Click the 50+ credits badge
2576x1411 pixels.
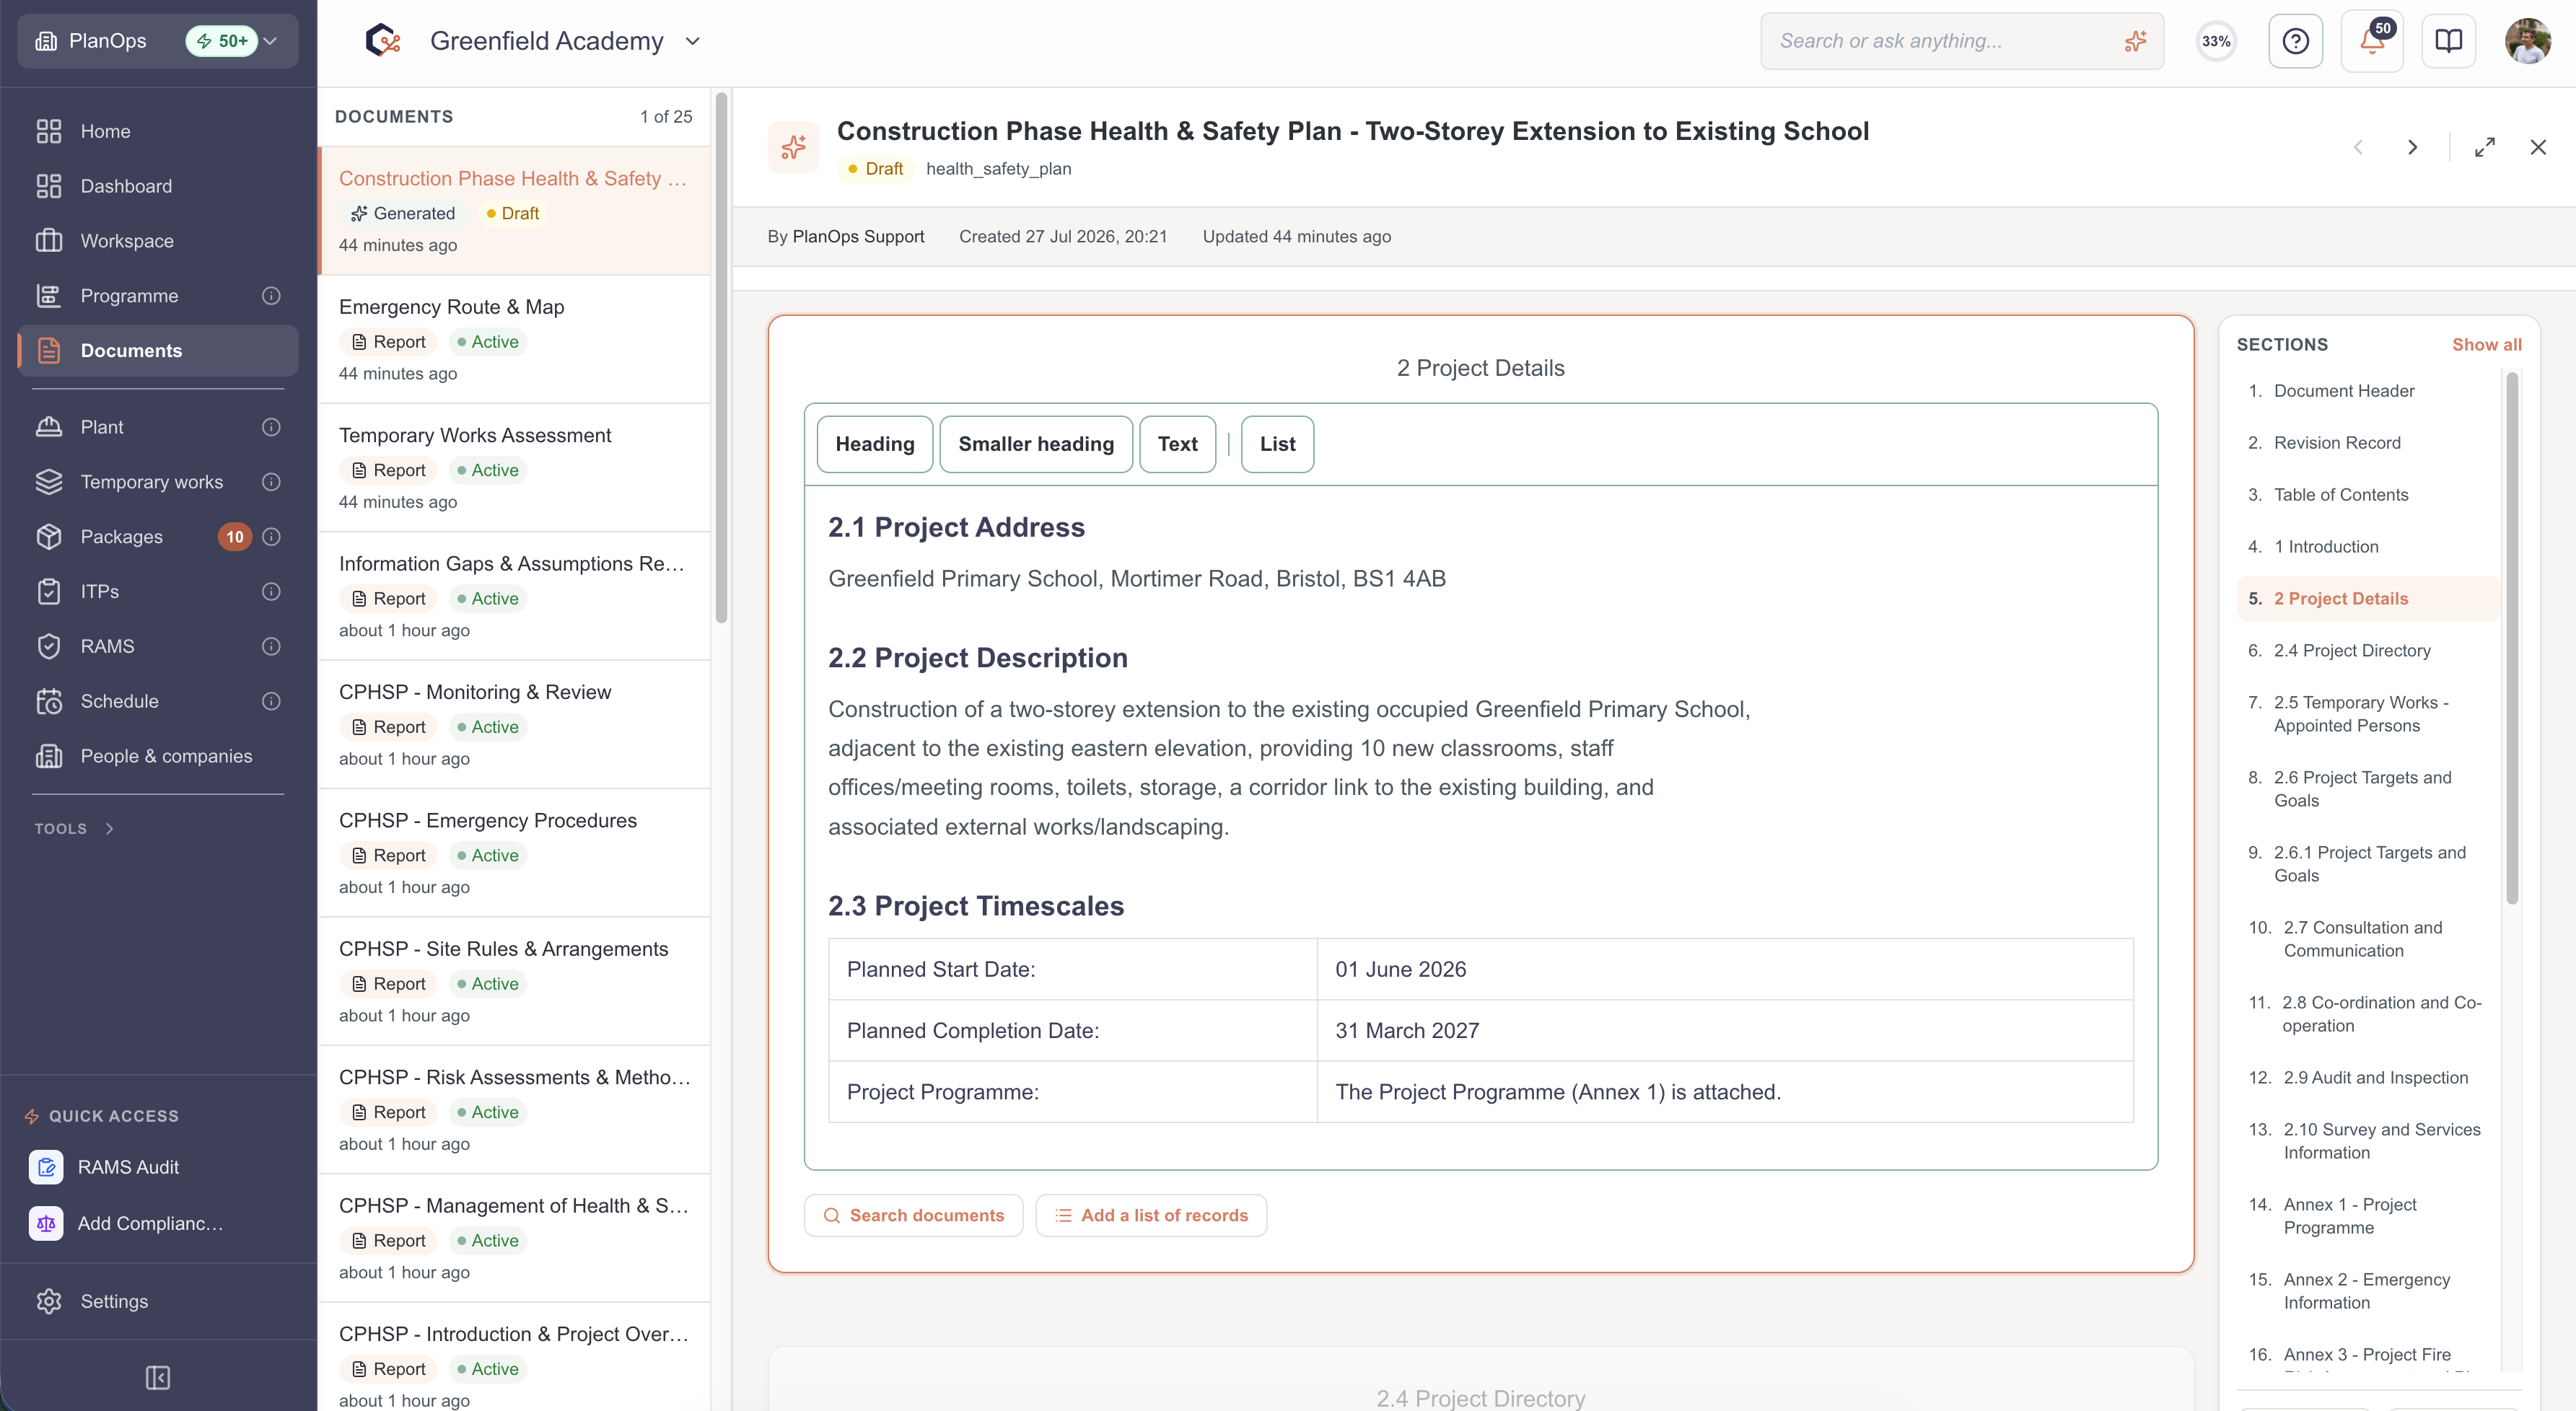point(222,41)
